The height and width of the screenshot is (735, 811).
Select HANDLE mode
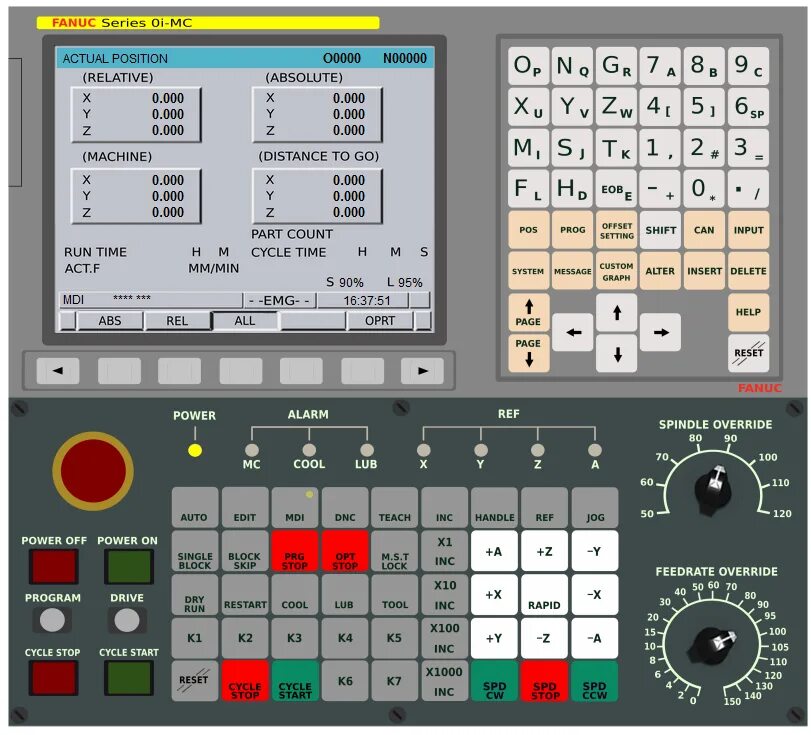pyautogui.click(x=494, y=507)
